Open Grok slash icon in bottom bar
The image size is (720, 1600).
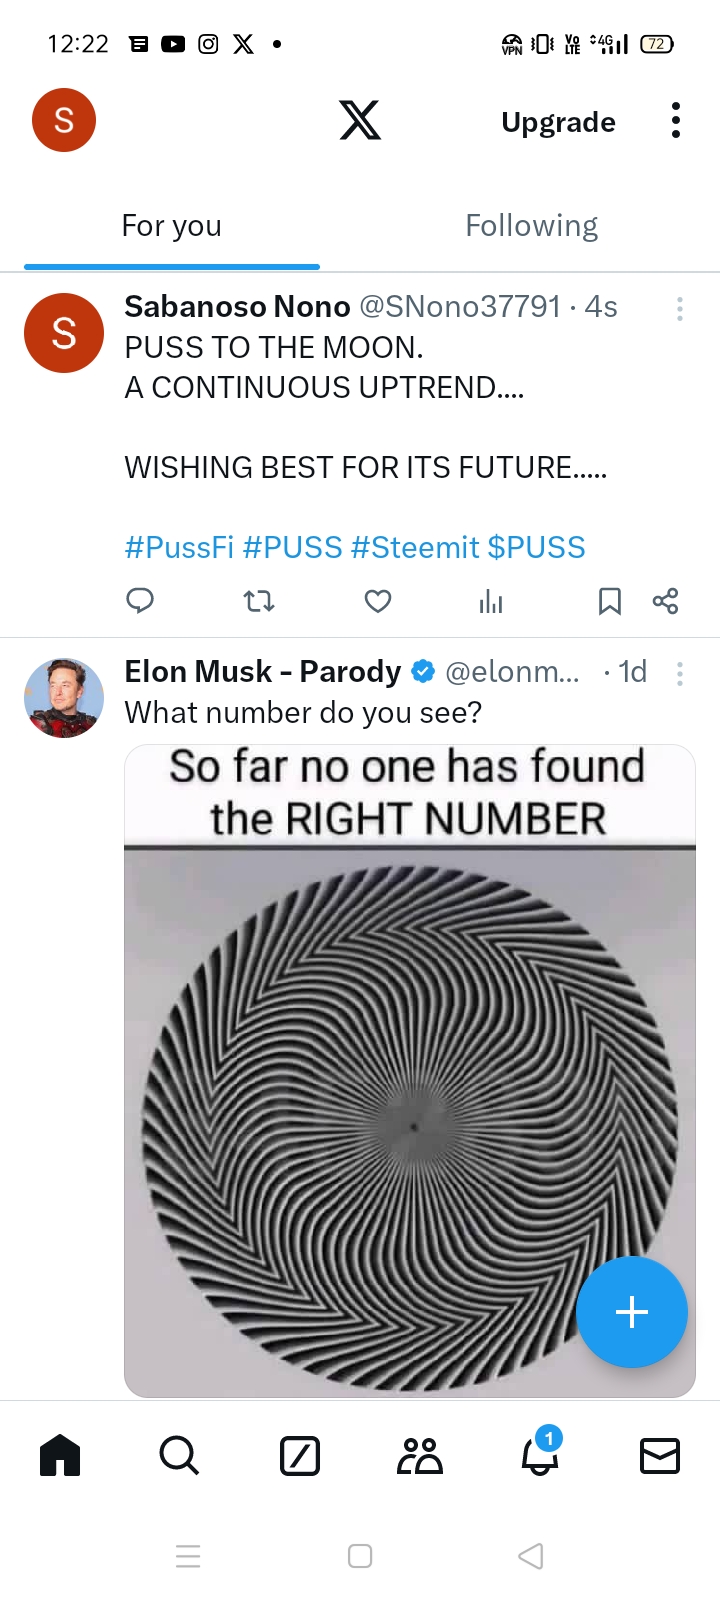pos(300,1455)
